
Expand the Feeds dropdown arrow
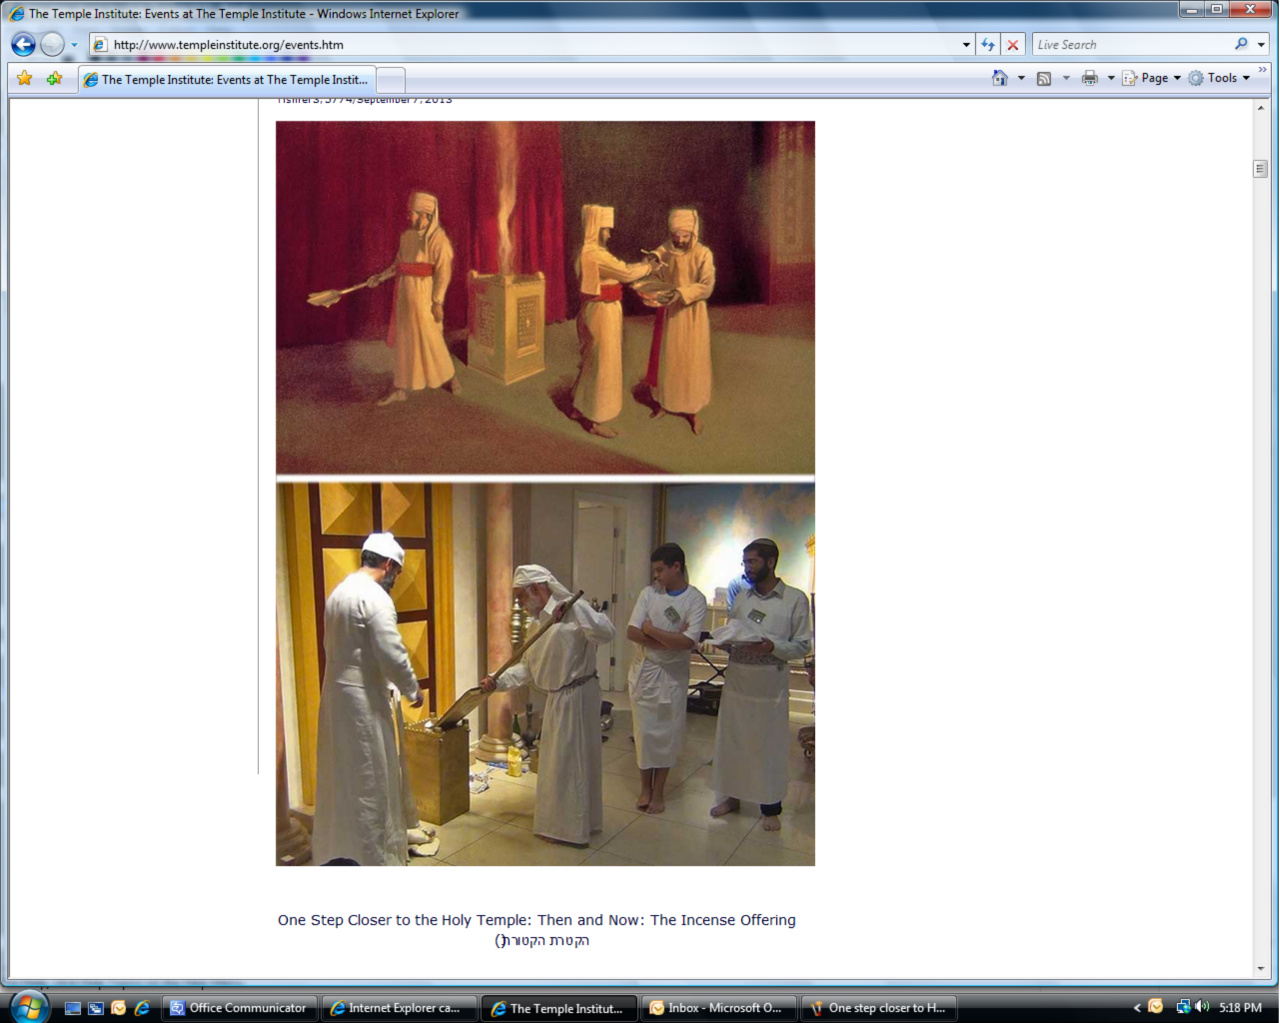click(1066, 78)
